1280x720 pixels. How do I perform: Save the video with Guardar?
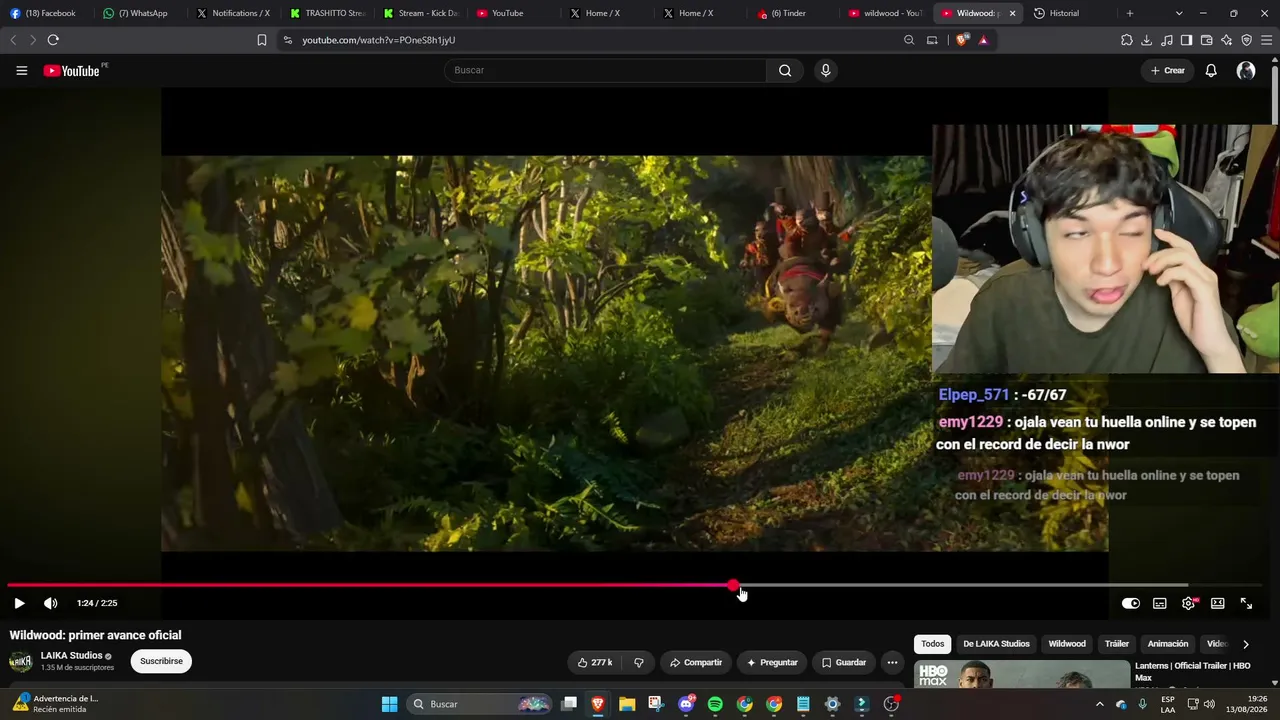(x=844, y=662)
